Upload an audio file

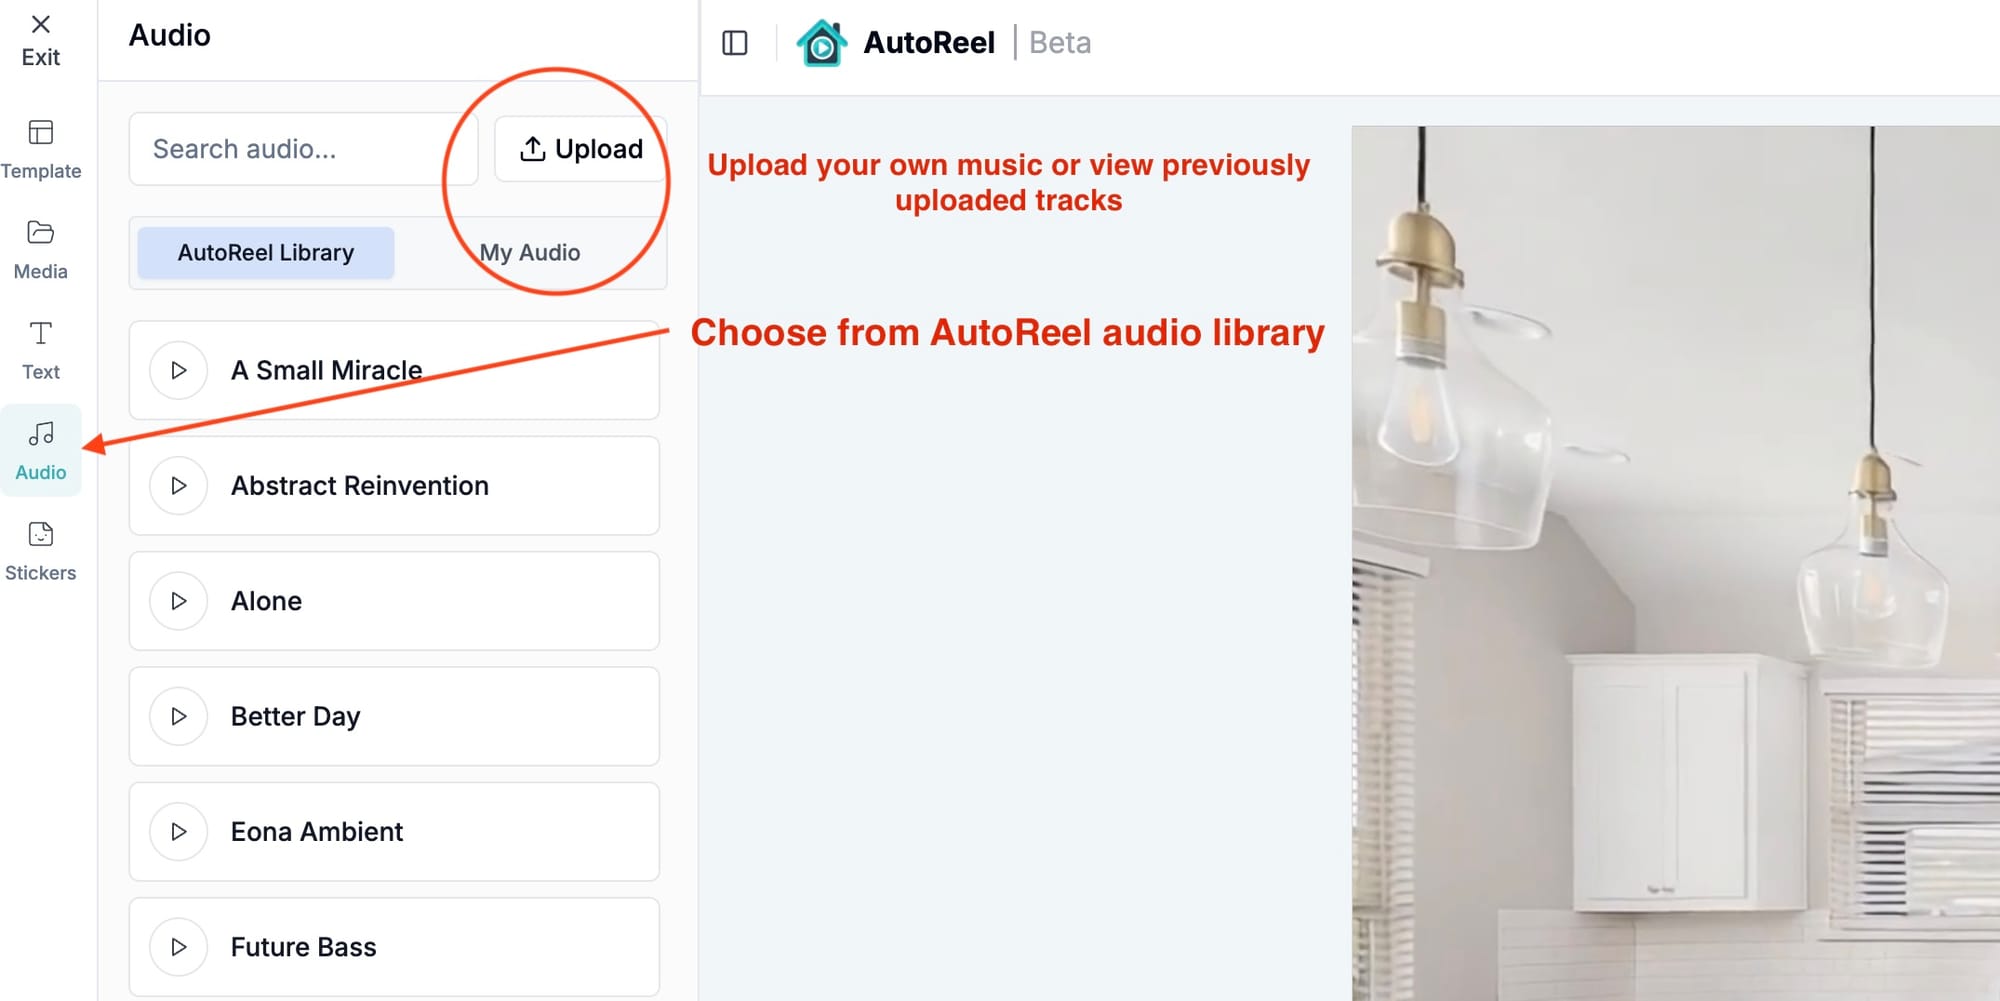coord(581,149)
